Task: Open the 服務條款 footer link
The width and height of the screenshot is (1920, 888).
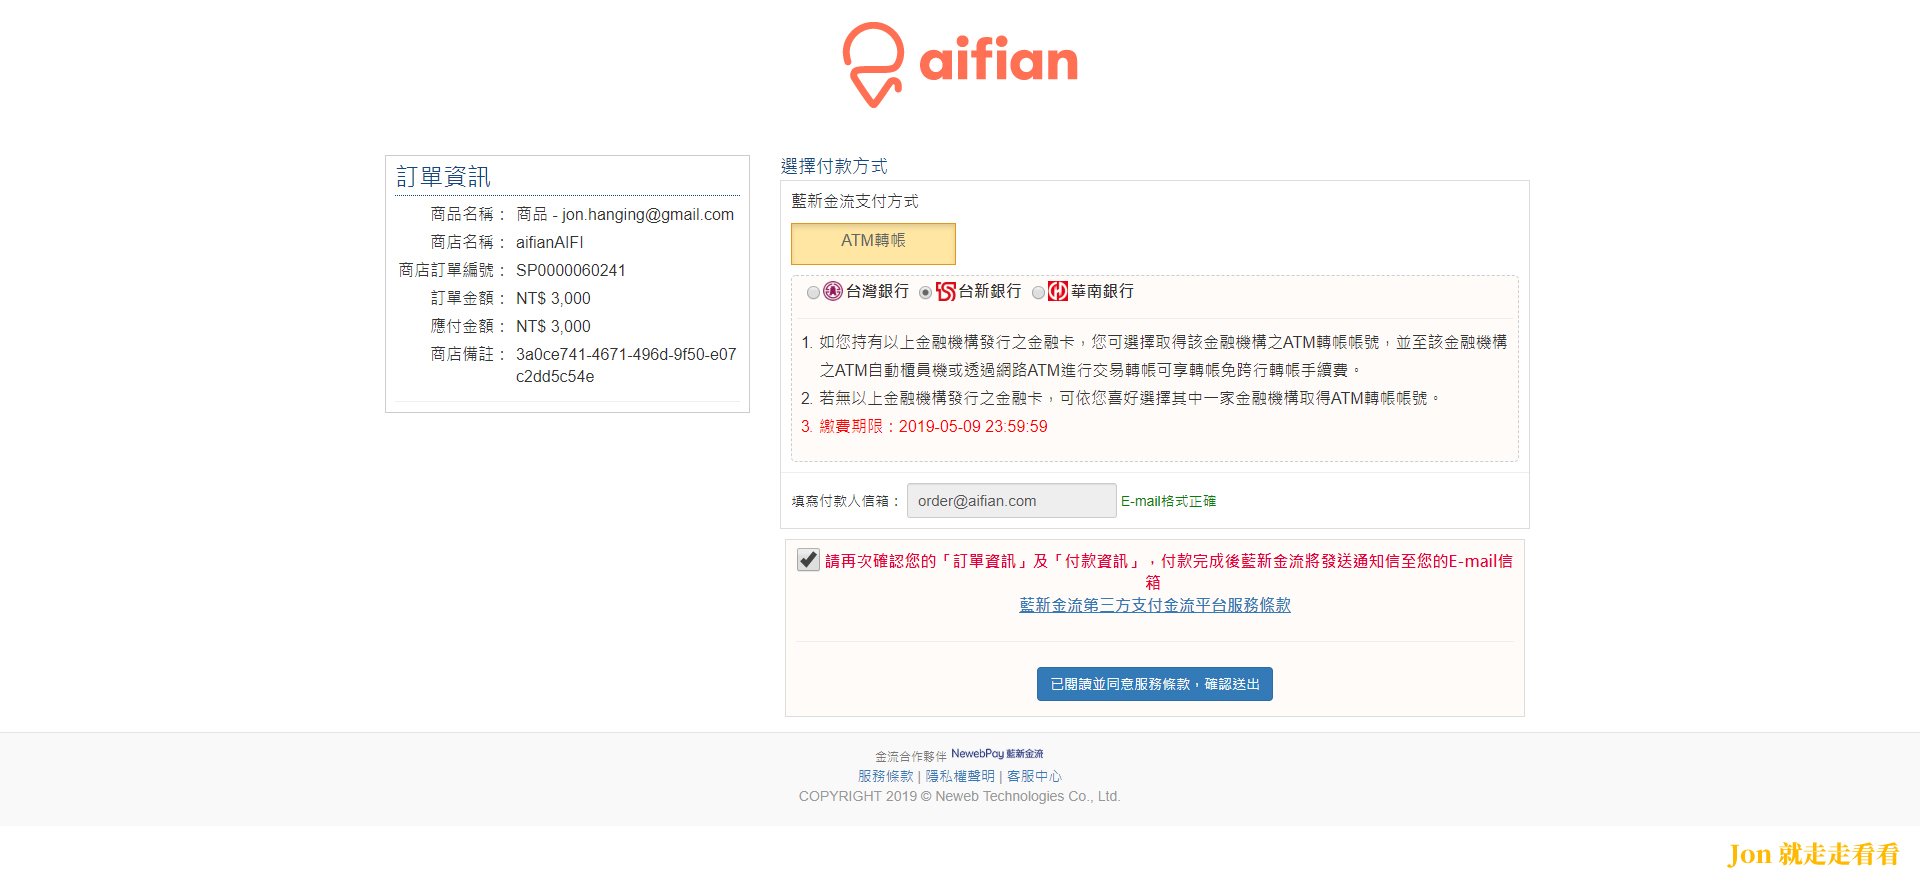Action: [x=885, y=776]
